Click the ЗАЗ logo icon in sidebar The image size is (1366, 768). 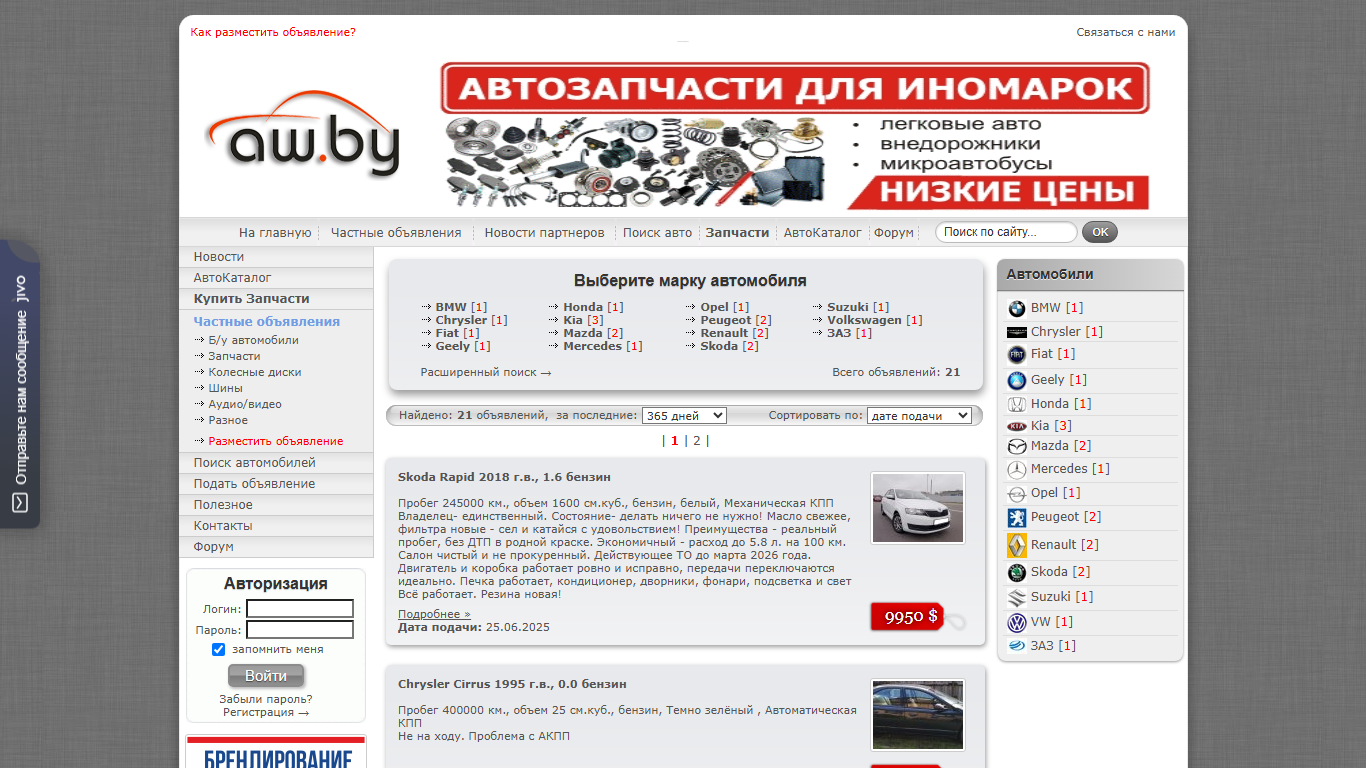[1016, 646]
